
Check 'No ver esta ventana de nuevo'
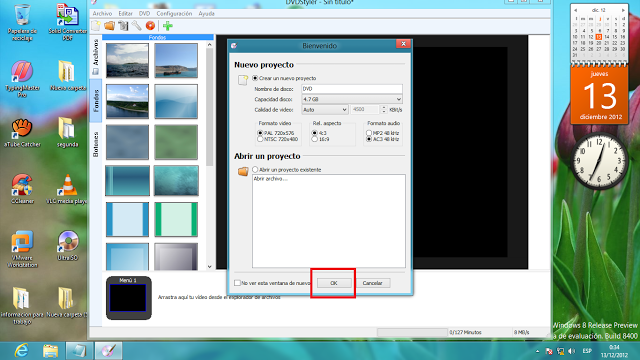(237, 283)
